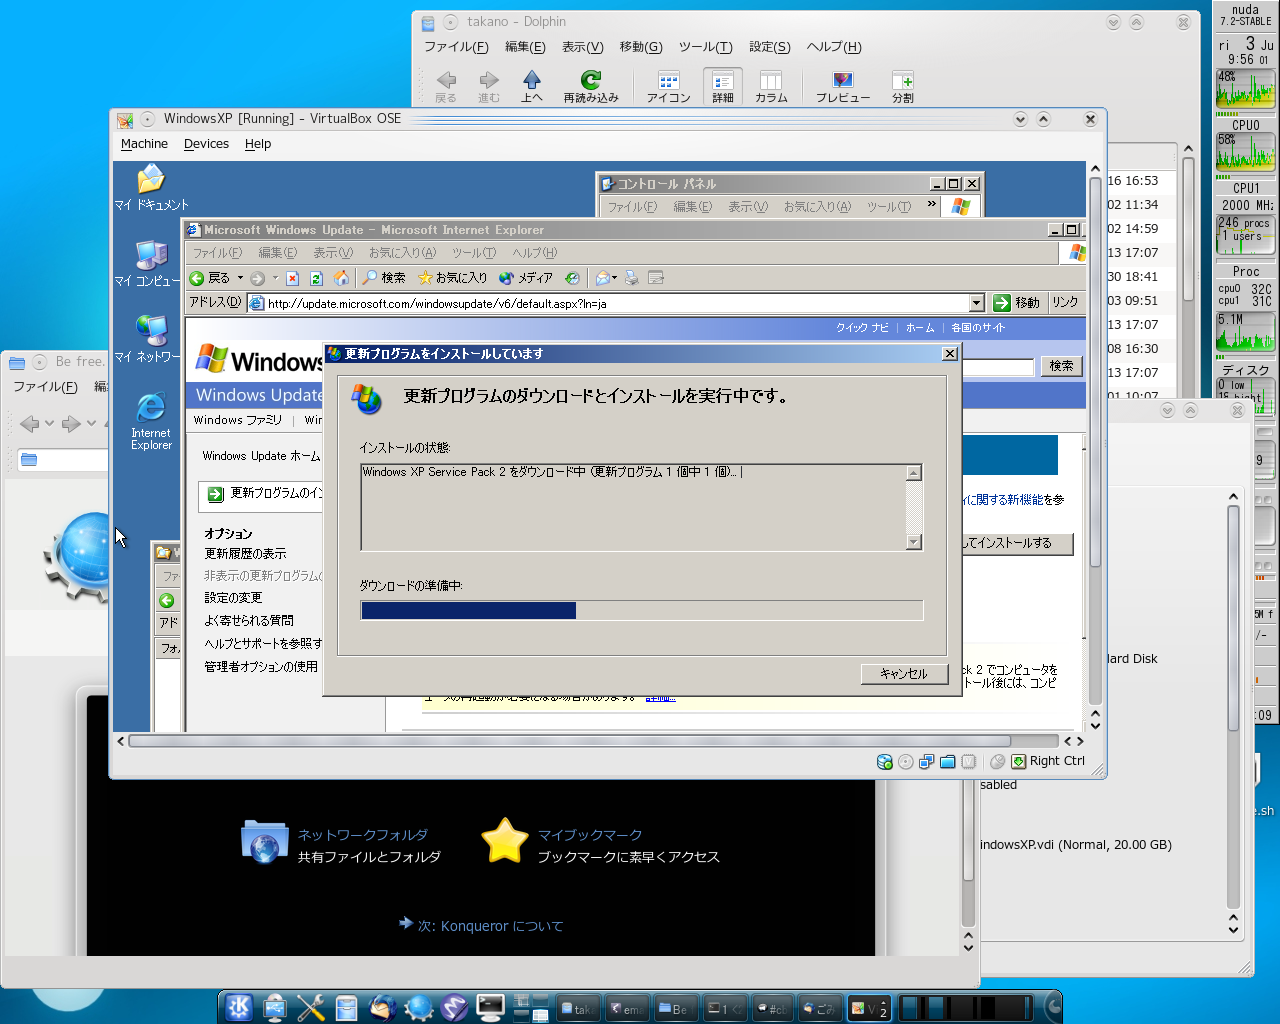
Task: Open the IE mail button dropdown arrow
Action: 614,279
